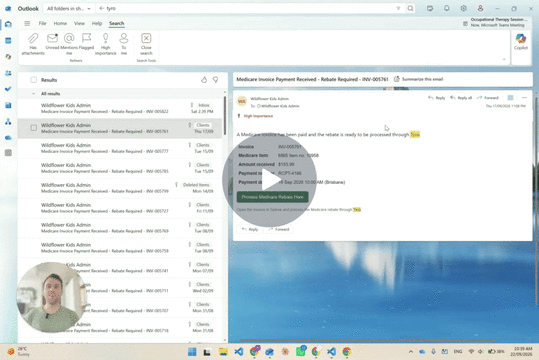Click the Reply button below the message body

tap(250, 229)
